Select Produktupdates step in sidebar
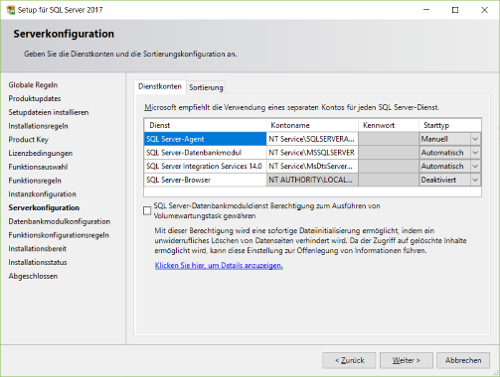 pos(35,99)
